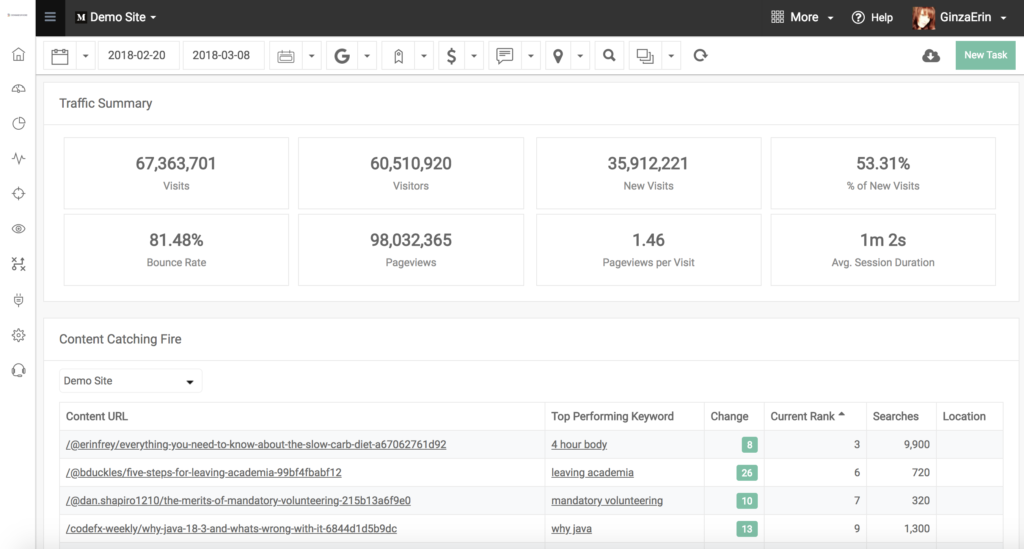Screen dimensions: 1024x549
Task: Click the magnifying glass search icon
Action: click(x=608, y=56)
